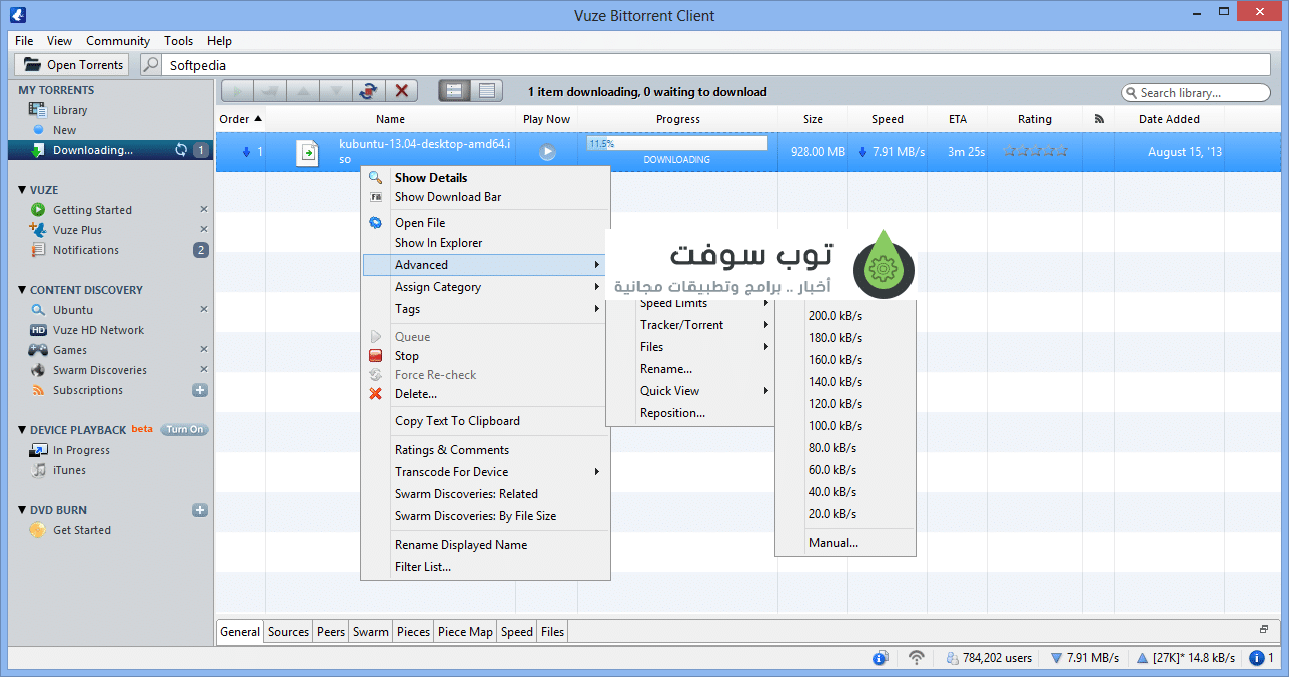
Task: Expand the Files submenu
Action: coord(690,347)
